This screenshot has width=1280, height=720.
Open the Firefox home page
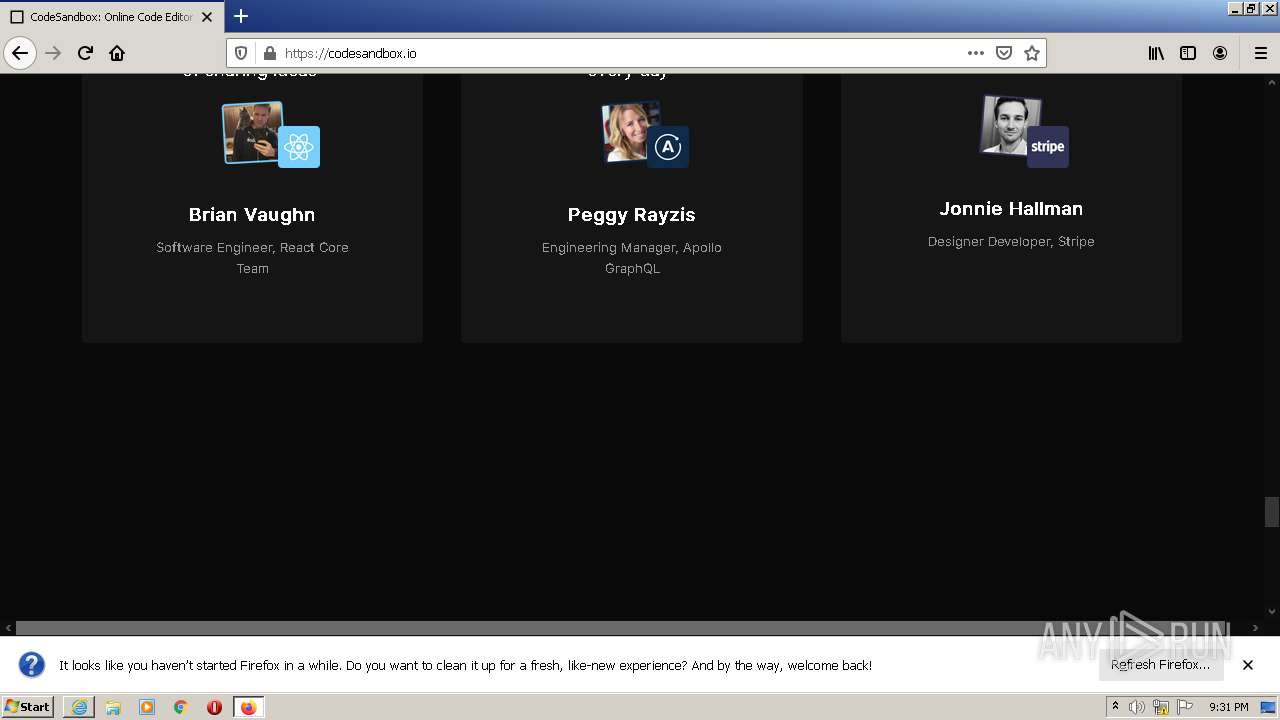tap(117, 53)
